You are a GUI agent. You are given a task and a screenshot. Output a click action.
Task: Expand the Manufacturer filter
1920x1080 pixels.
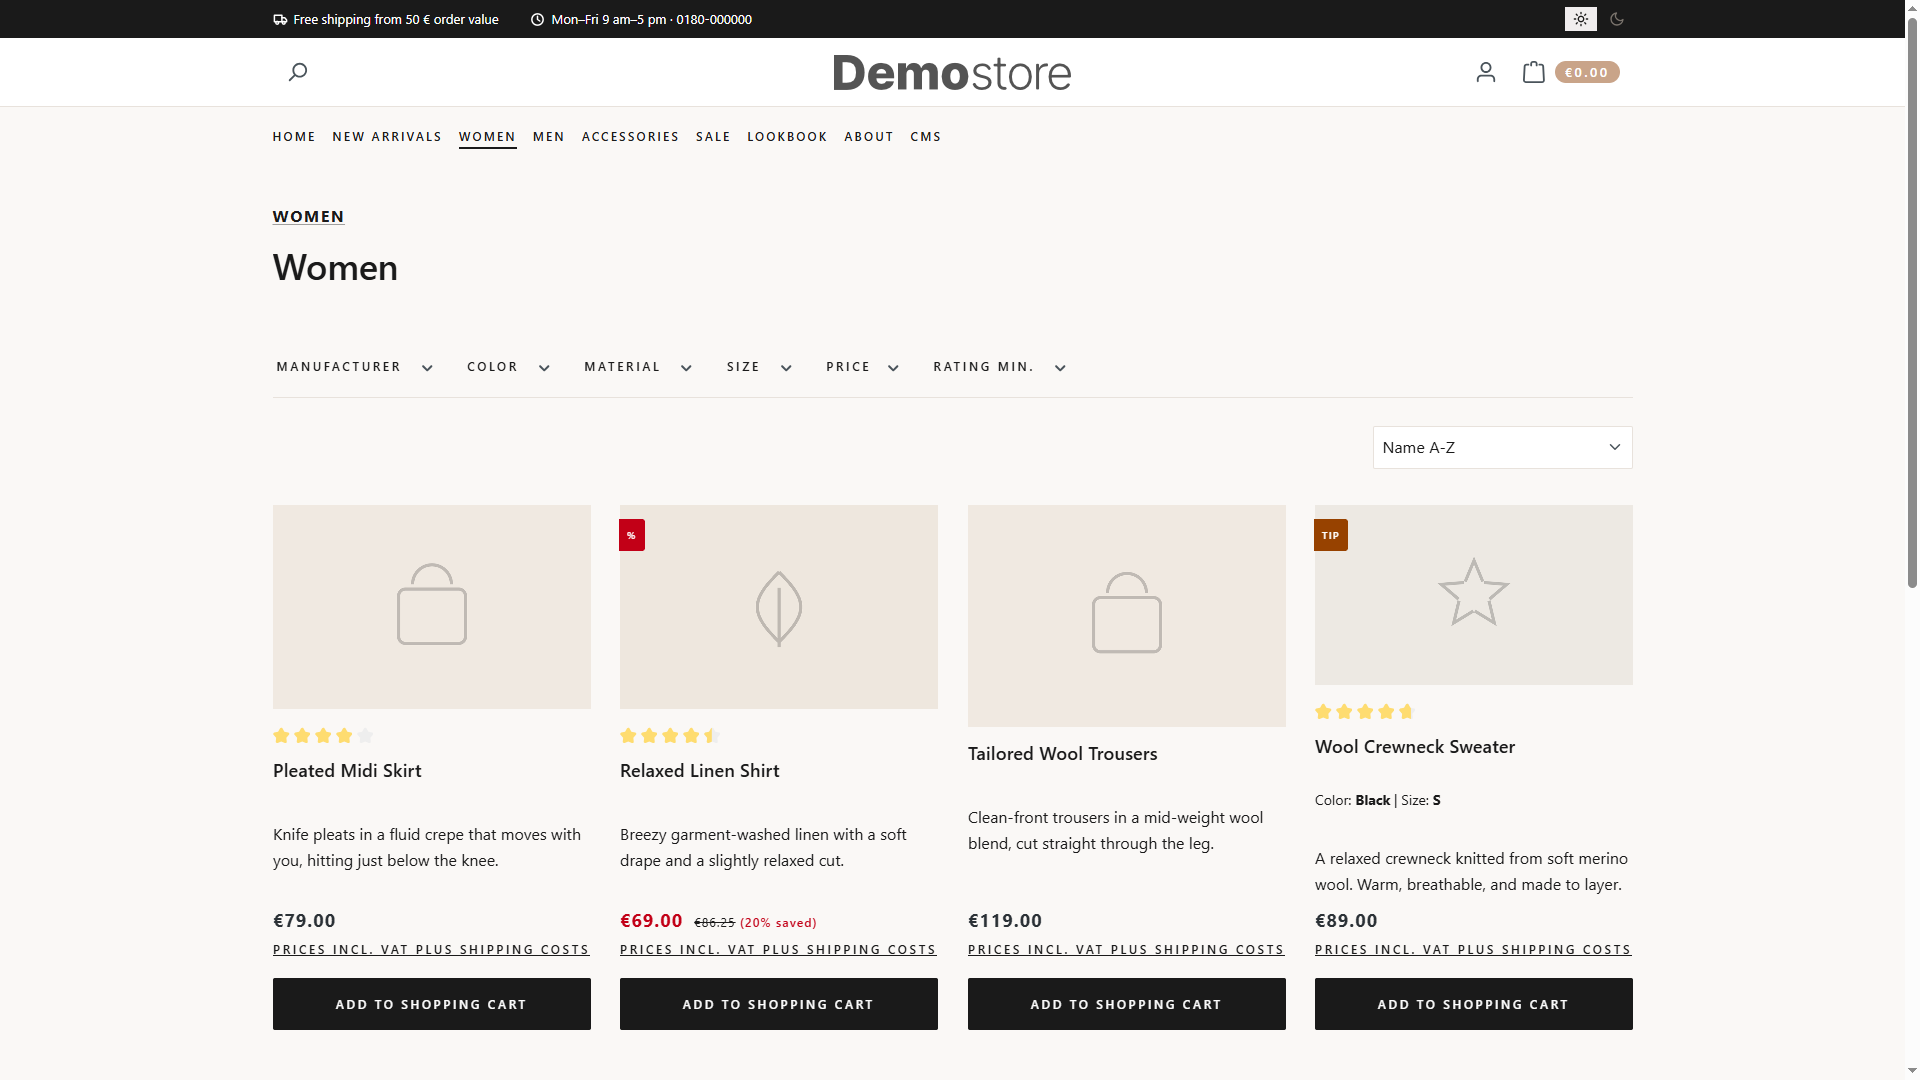(355, 367)
